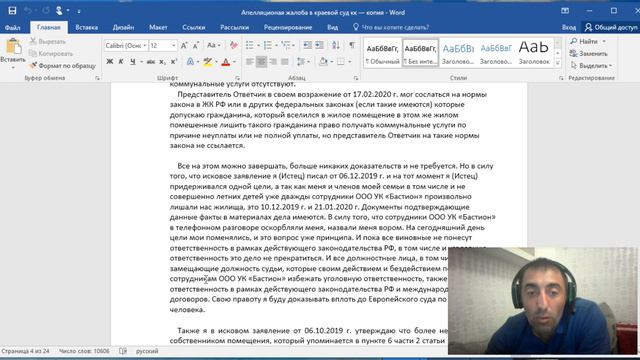This screenshot has height=360, width=640.
Task: Open the font size 12 dropdown
Action: [174, 46]
